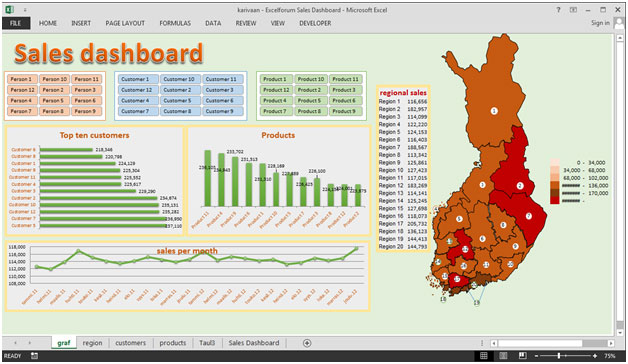Switch to Normal view in status bar
The image size is (628, 364).
(483, 356)
